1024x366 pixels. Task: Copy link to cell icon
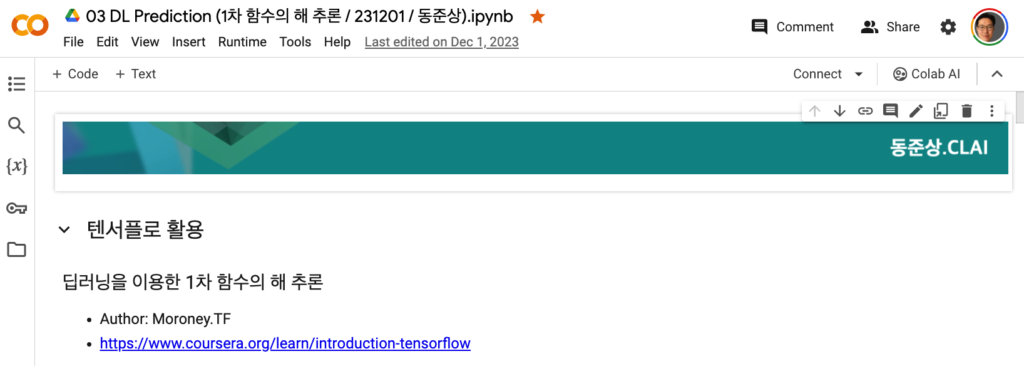pyautogui.click(x=865, y=111)
